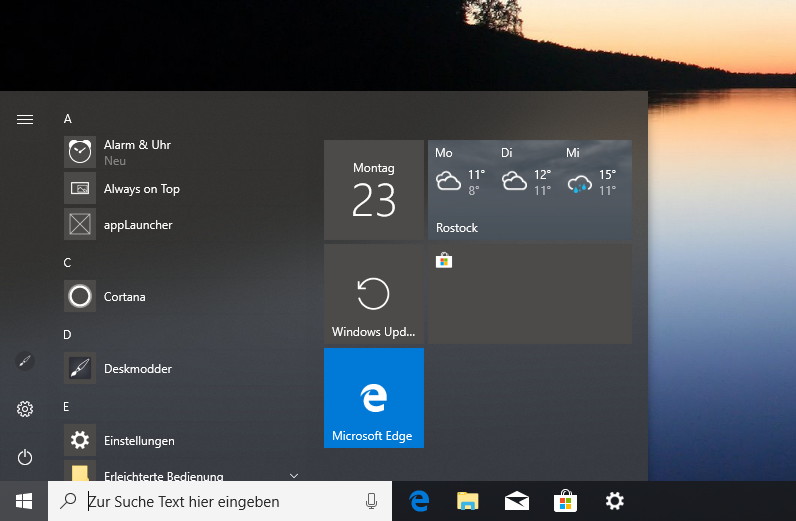This screenshot has width=796, height=521.
Task: Click the Power button in Start sidebar
Action: [25, 458]
